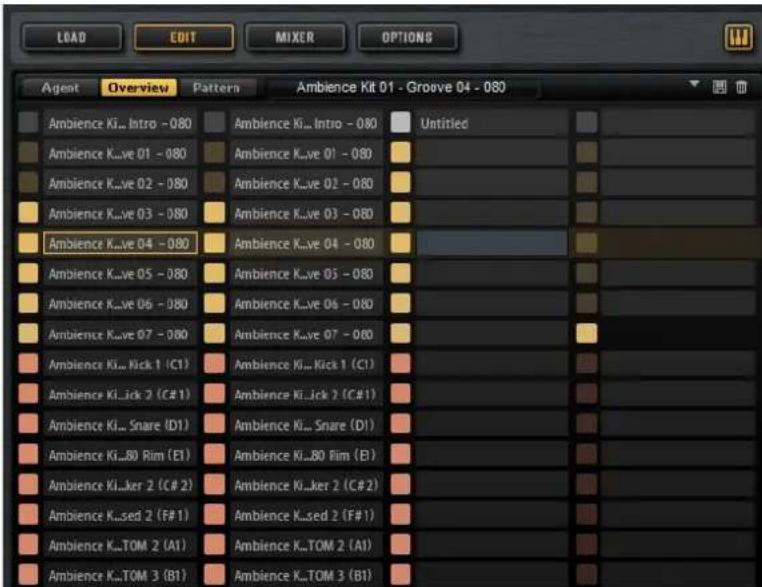Switch to the EDIT page
Viewport: 762px width, 587px height.
(184, 37)
